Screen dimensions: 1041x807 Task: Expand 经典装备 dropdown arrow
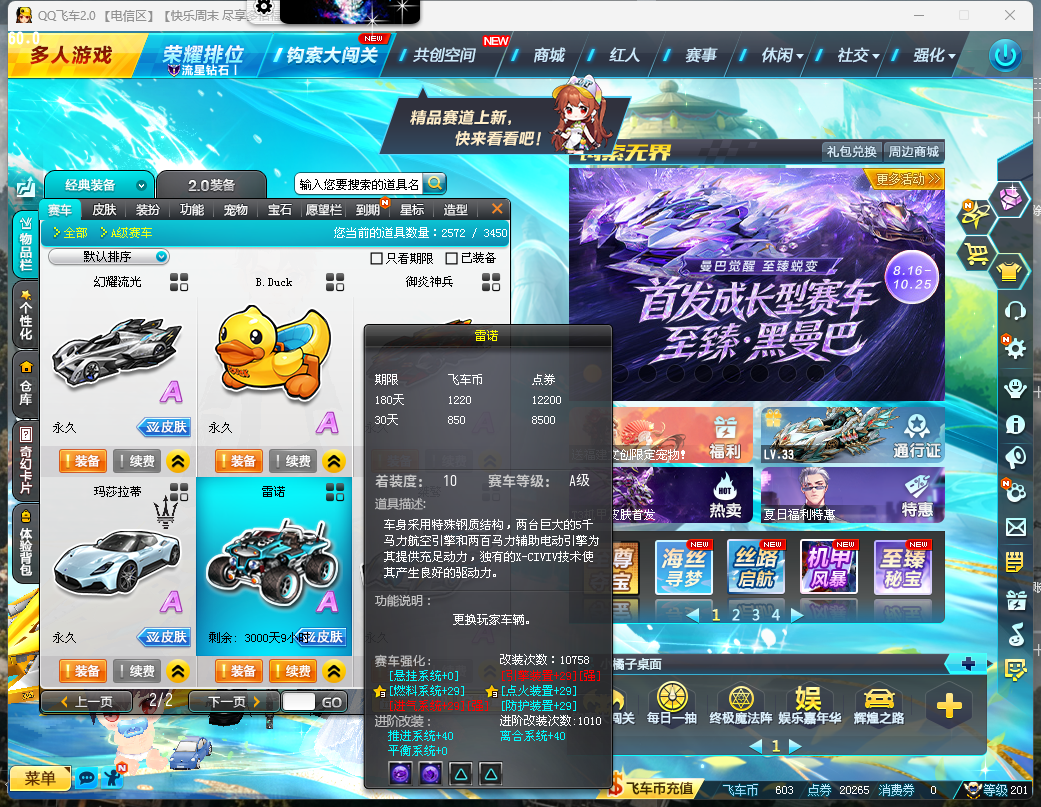pos(141,185)
